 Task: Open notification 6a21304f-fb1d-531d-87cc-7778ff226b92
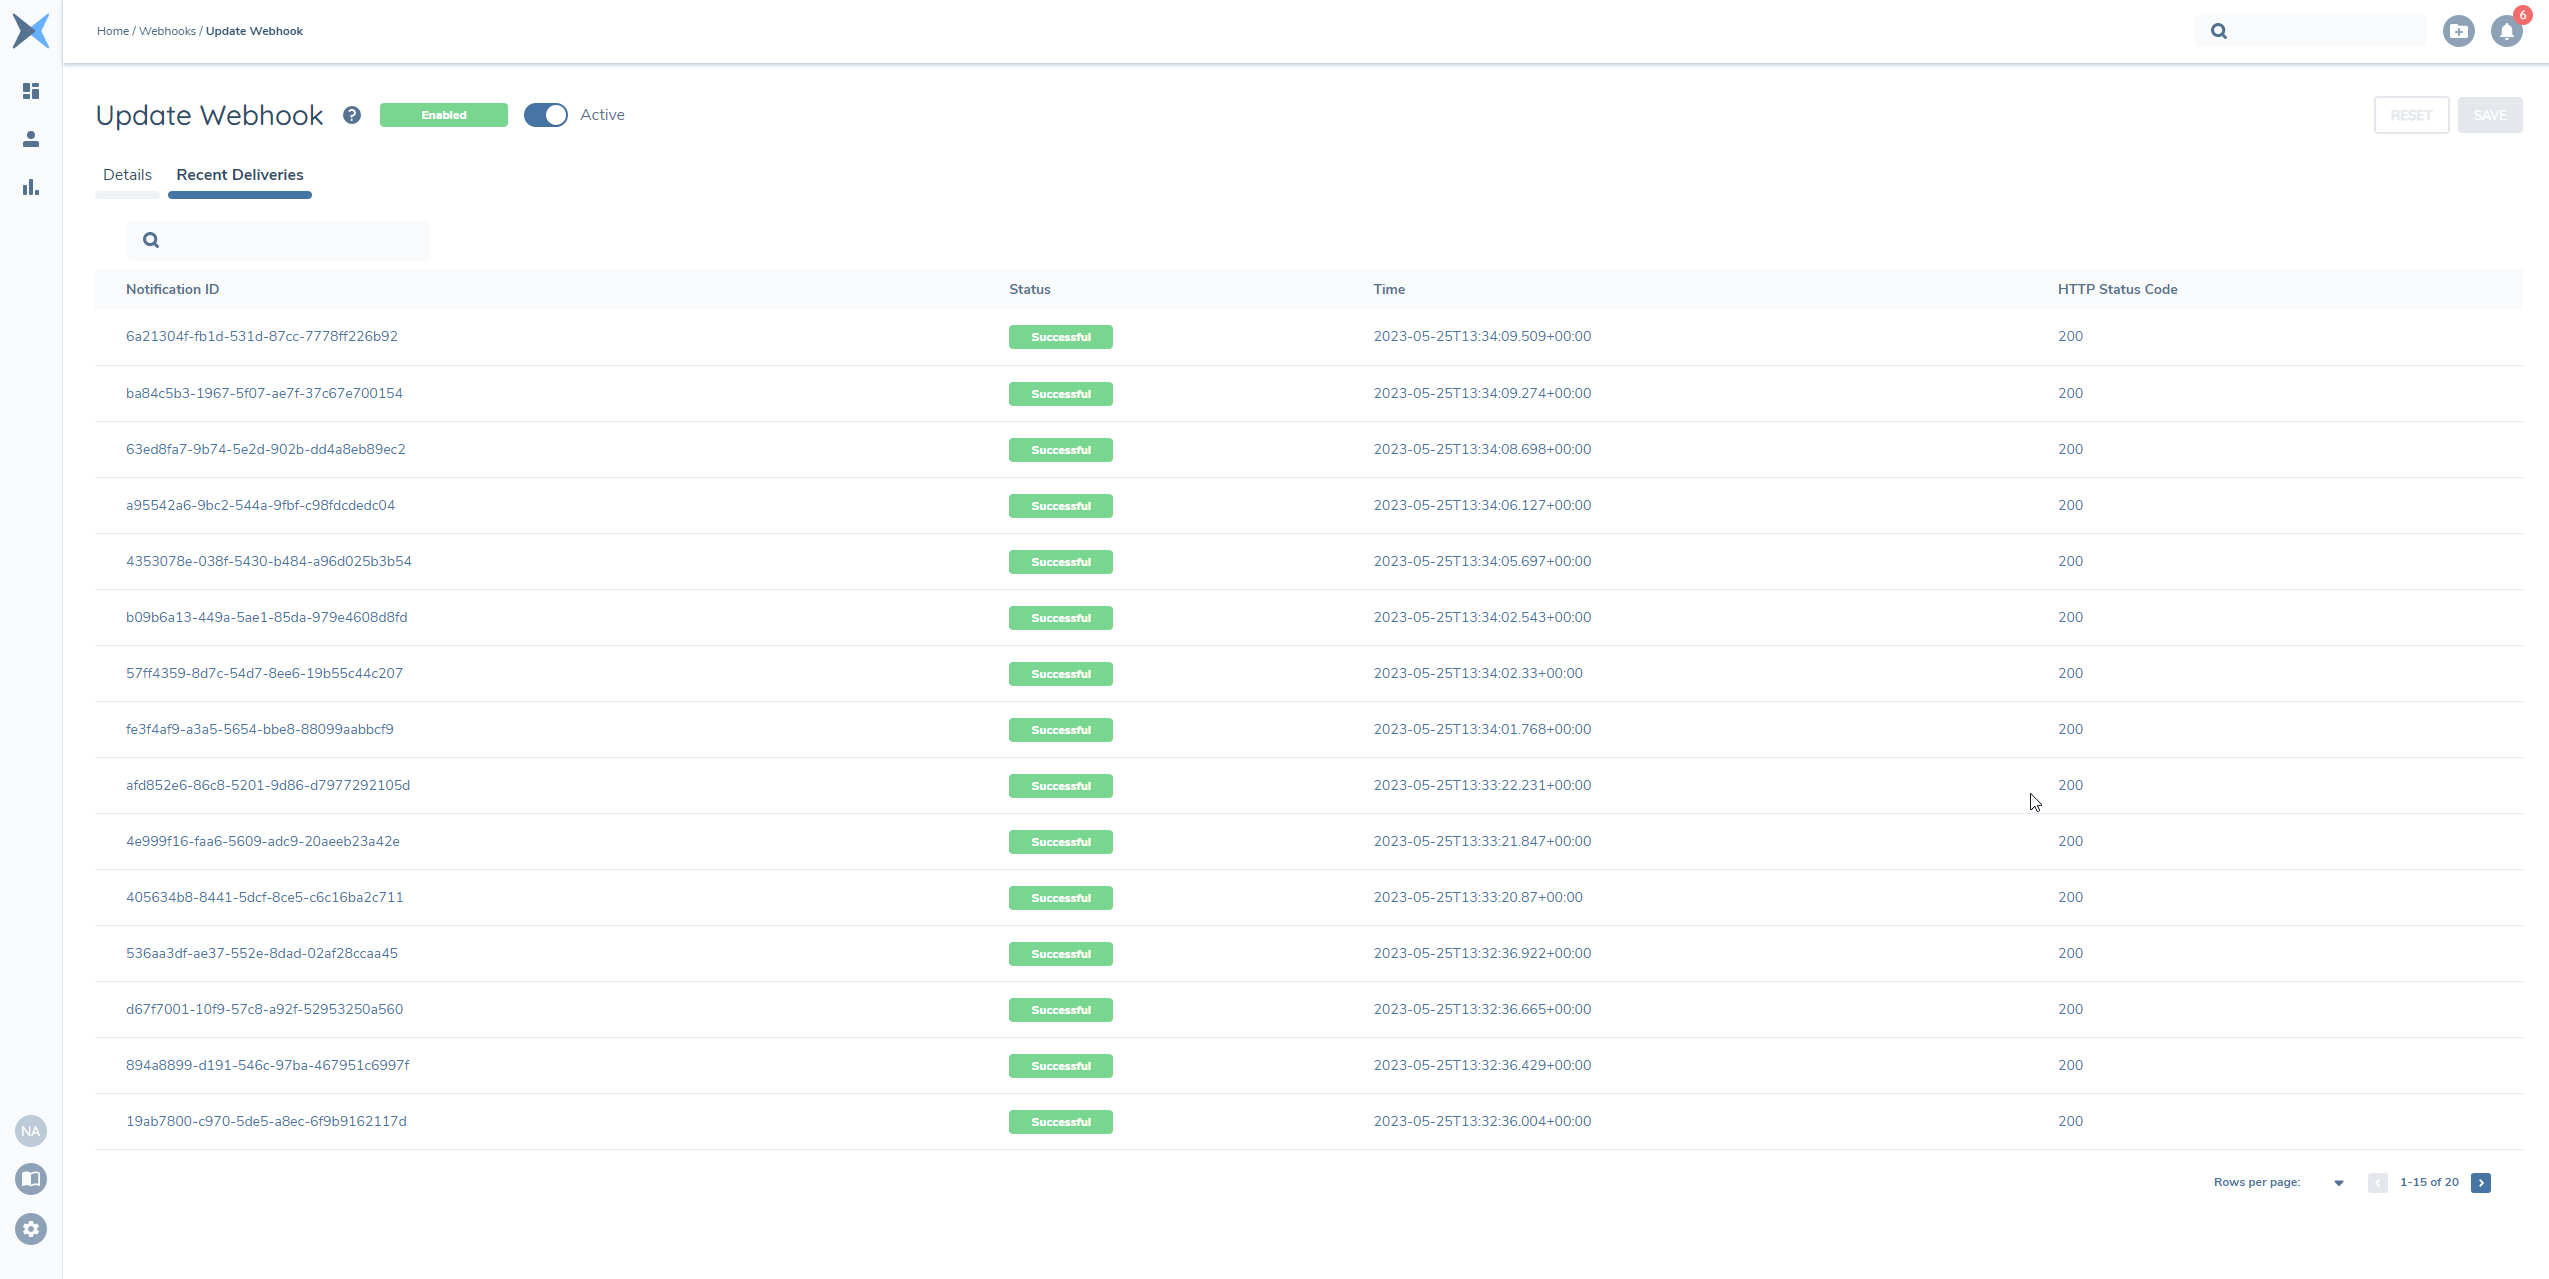262,336
